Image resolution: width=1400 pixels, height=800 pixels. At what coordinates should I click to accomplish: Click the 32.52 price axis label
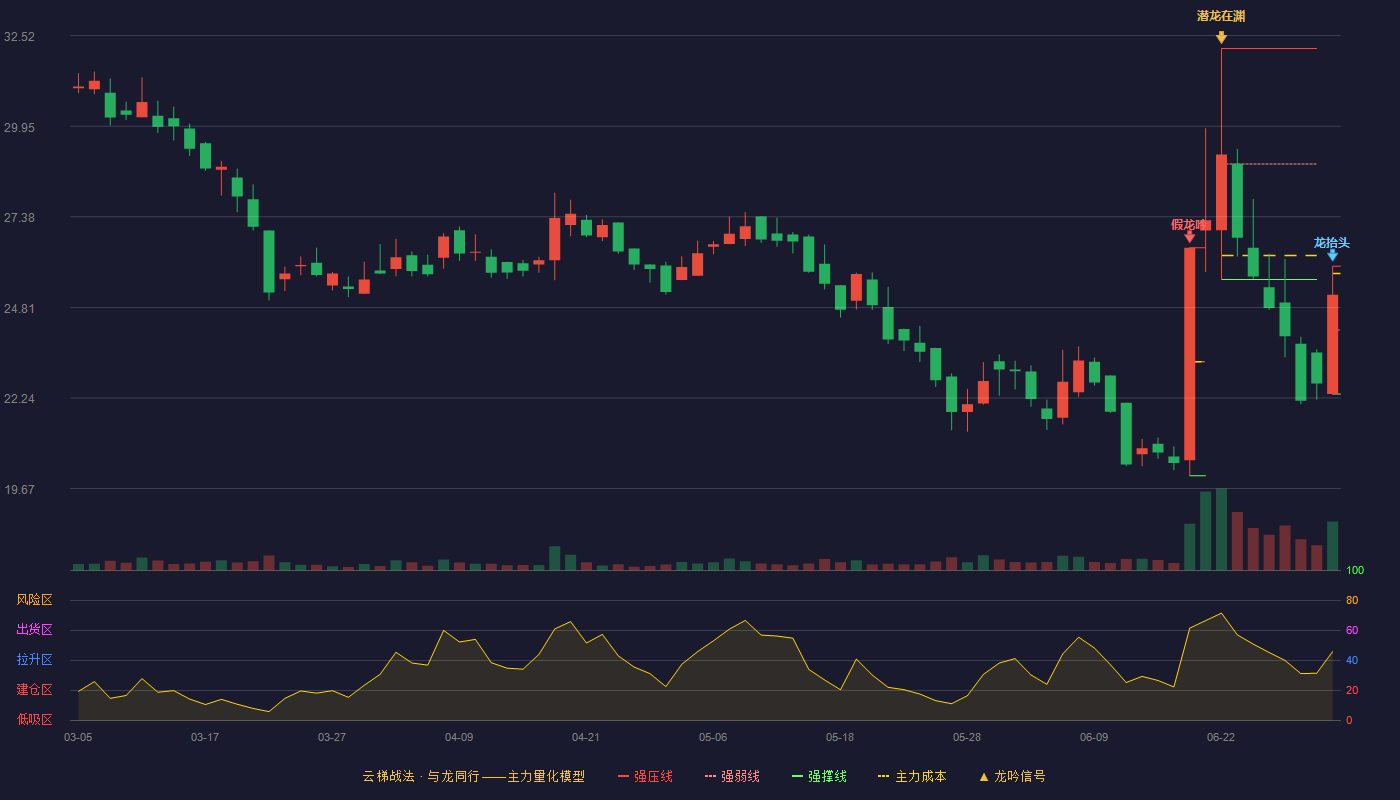pos(19,36)
